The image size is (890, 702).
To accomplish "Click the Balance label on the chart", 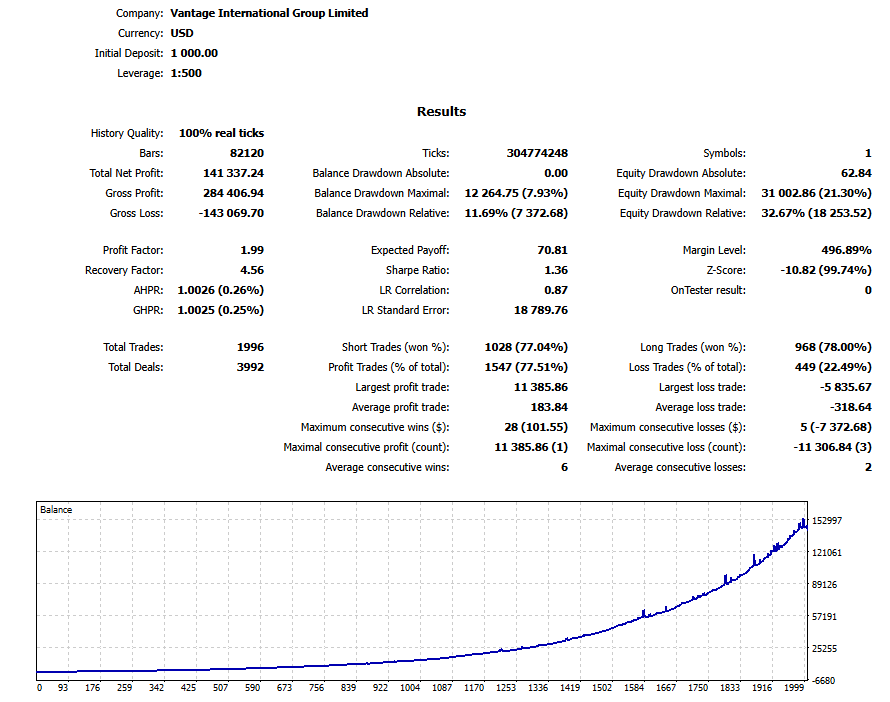I will click(x=58, y=509).
